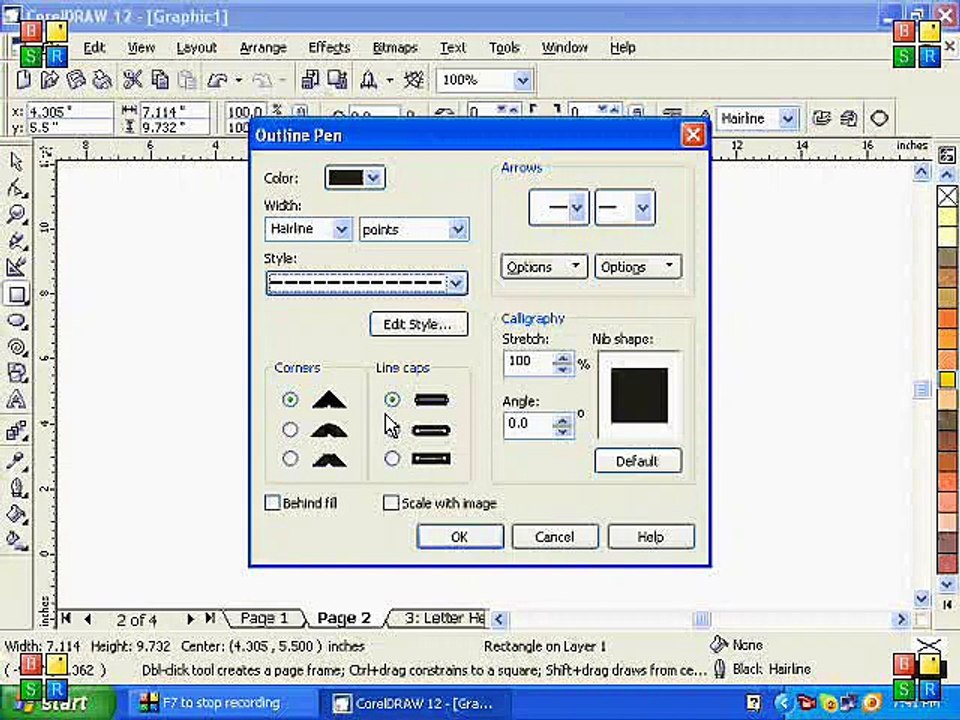Open the Arrange menu
Image resolution: width=960 pixels, height=720 pixels.
pyautogui.click(x=263, y=48)
